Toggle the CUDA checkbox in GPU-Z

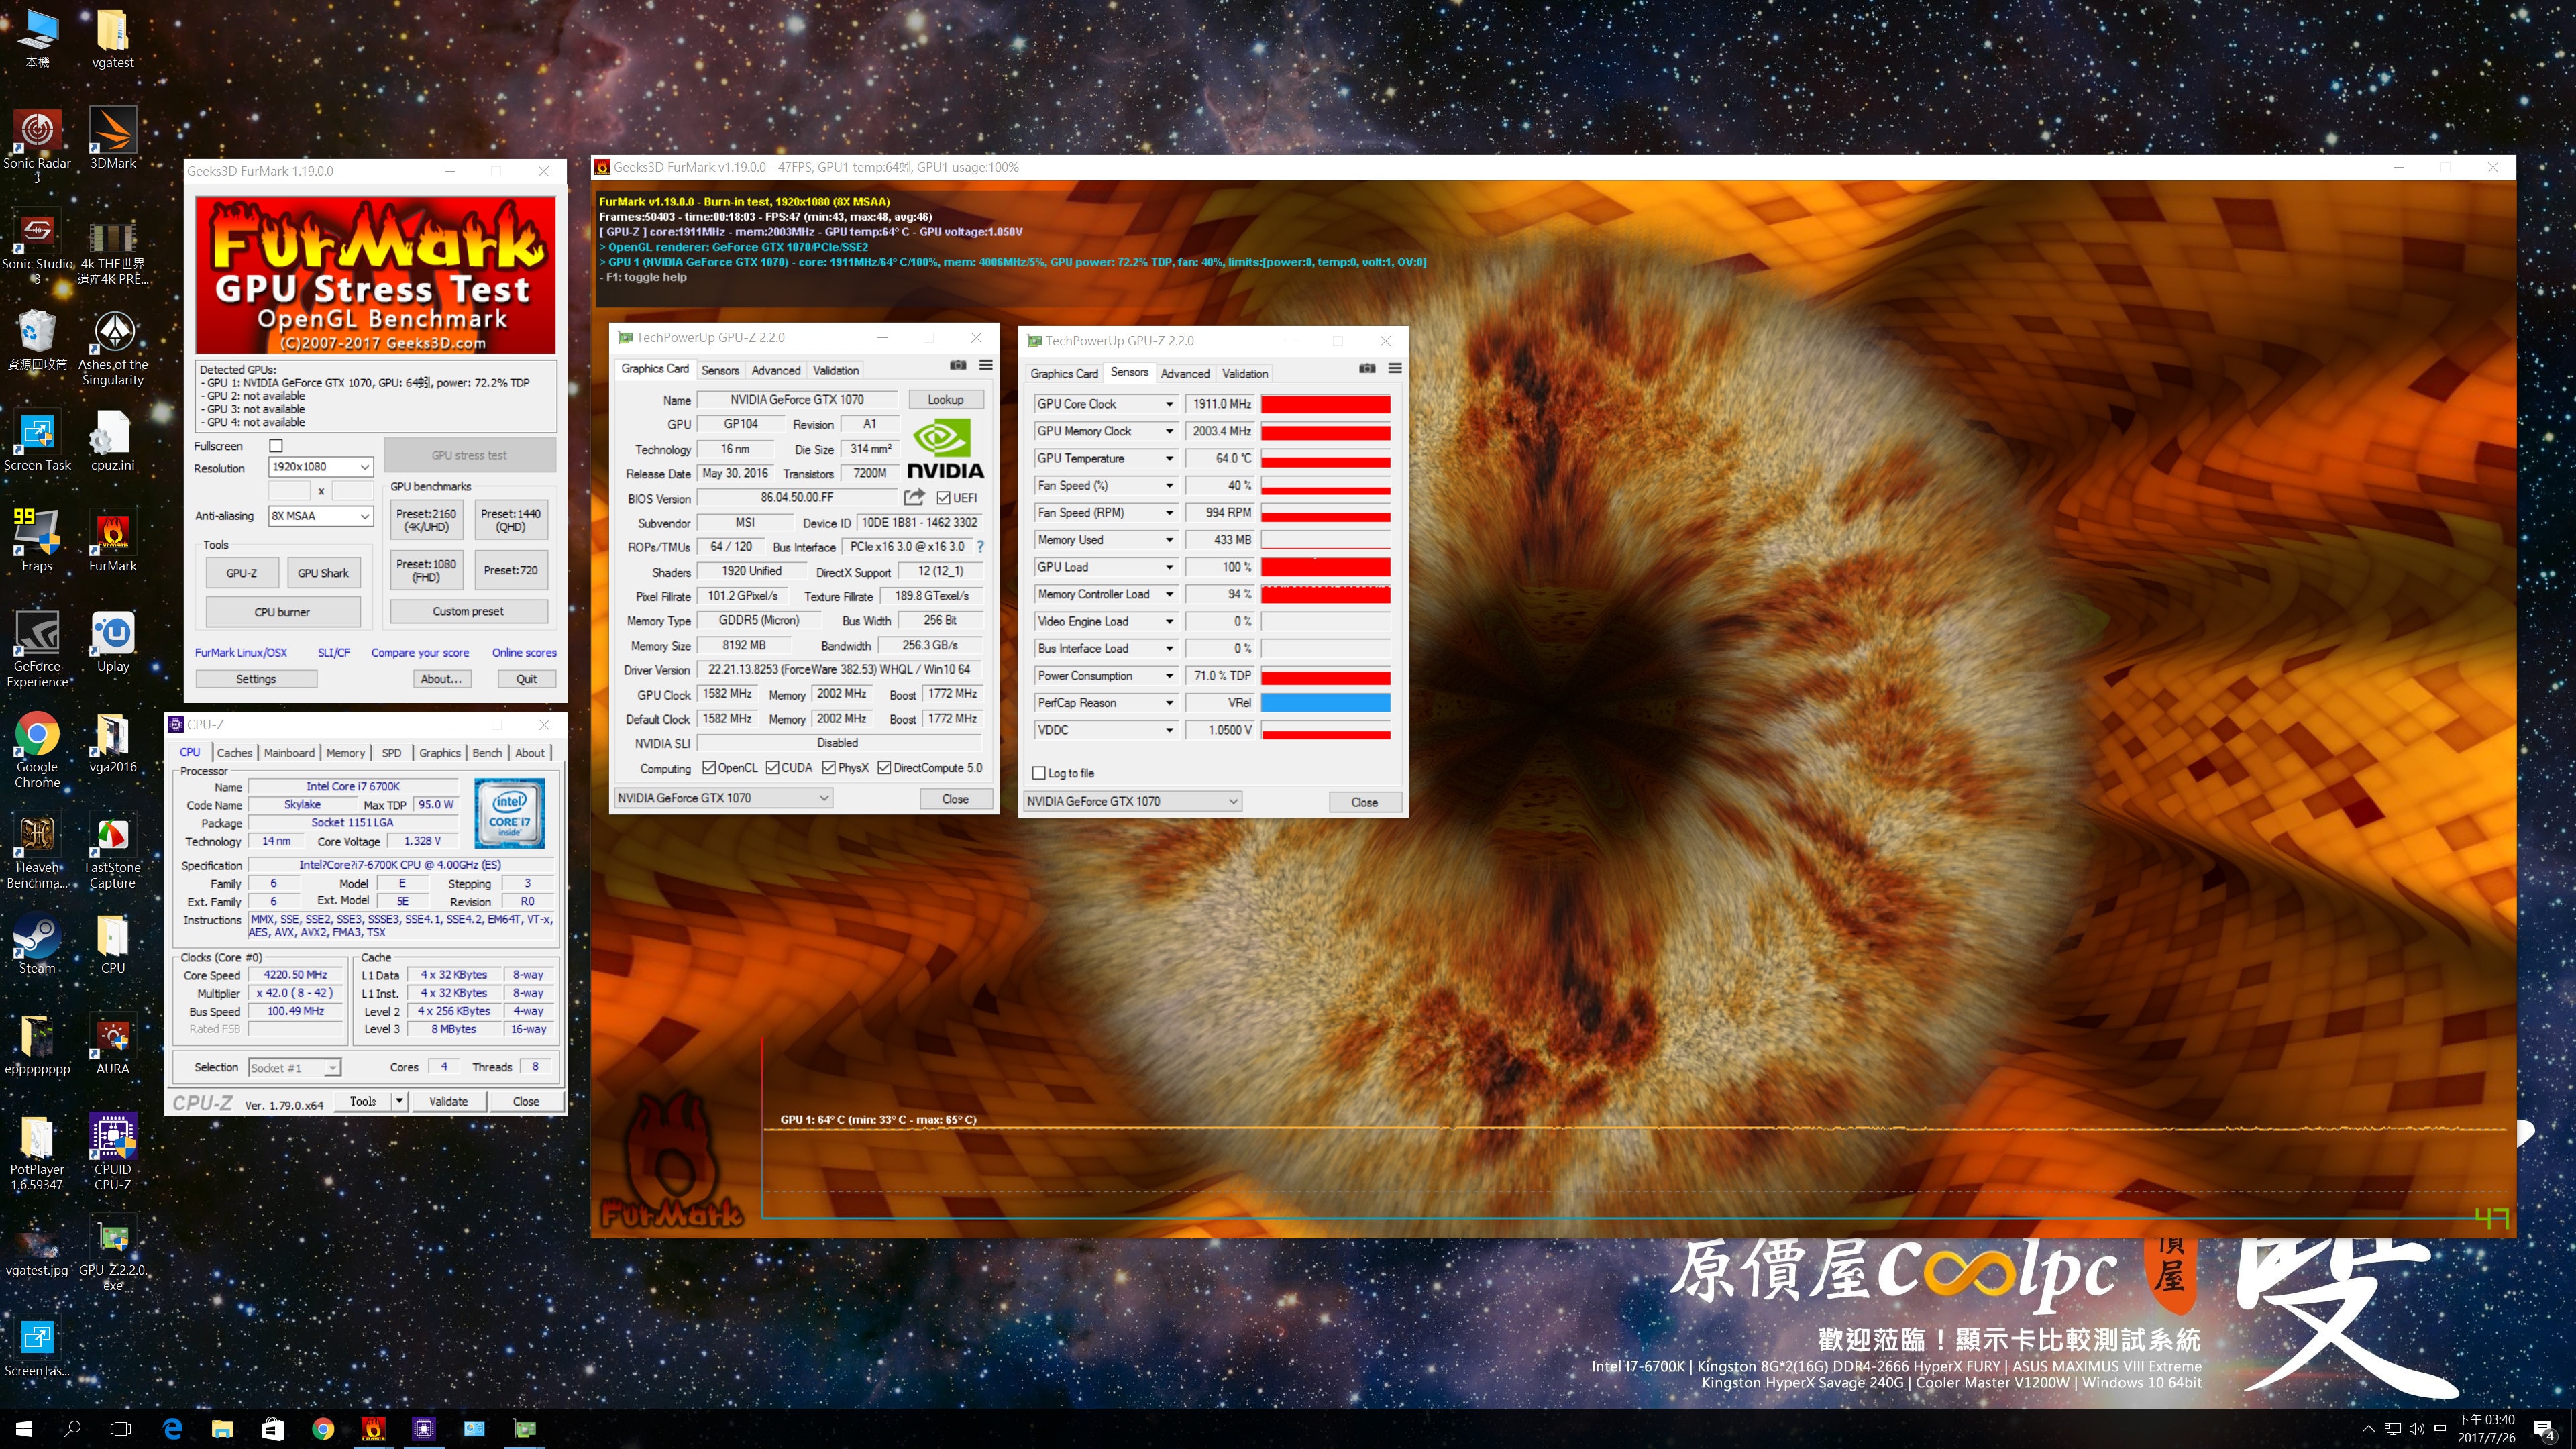pos(772,768)
